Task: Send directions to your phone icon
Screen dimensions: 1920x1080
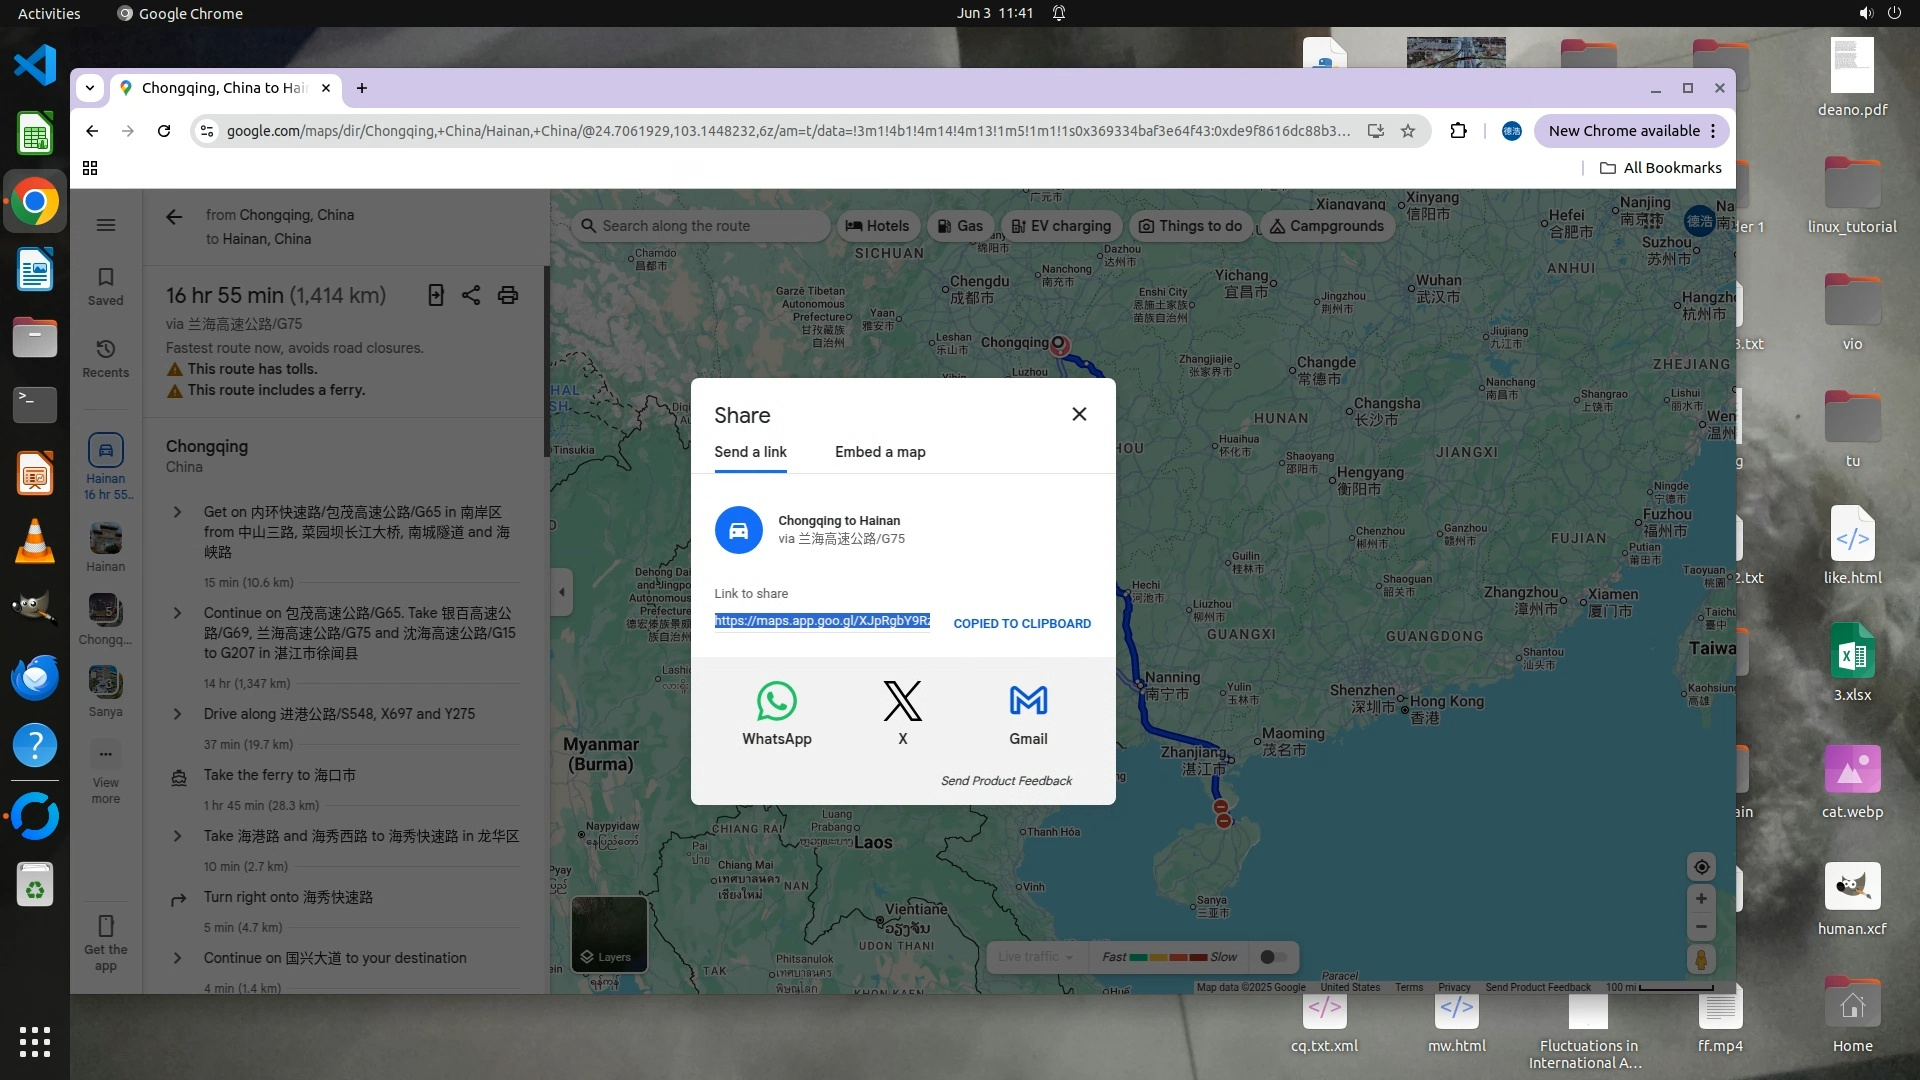Action: pos(436,295)
